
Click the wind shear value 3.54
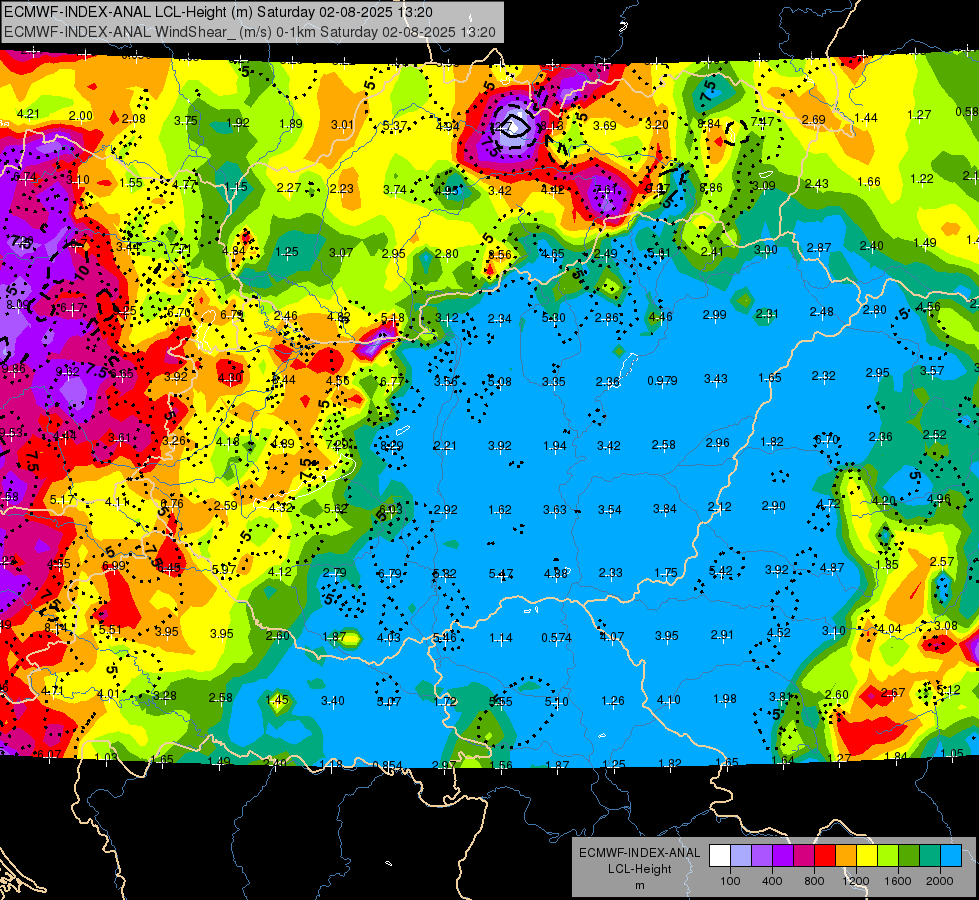(609, 510)
